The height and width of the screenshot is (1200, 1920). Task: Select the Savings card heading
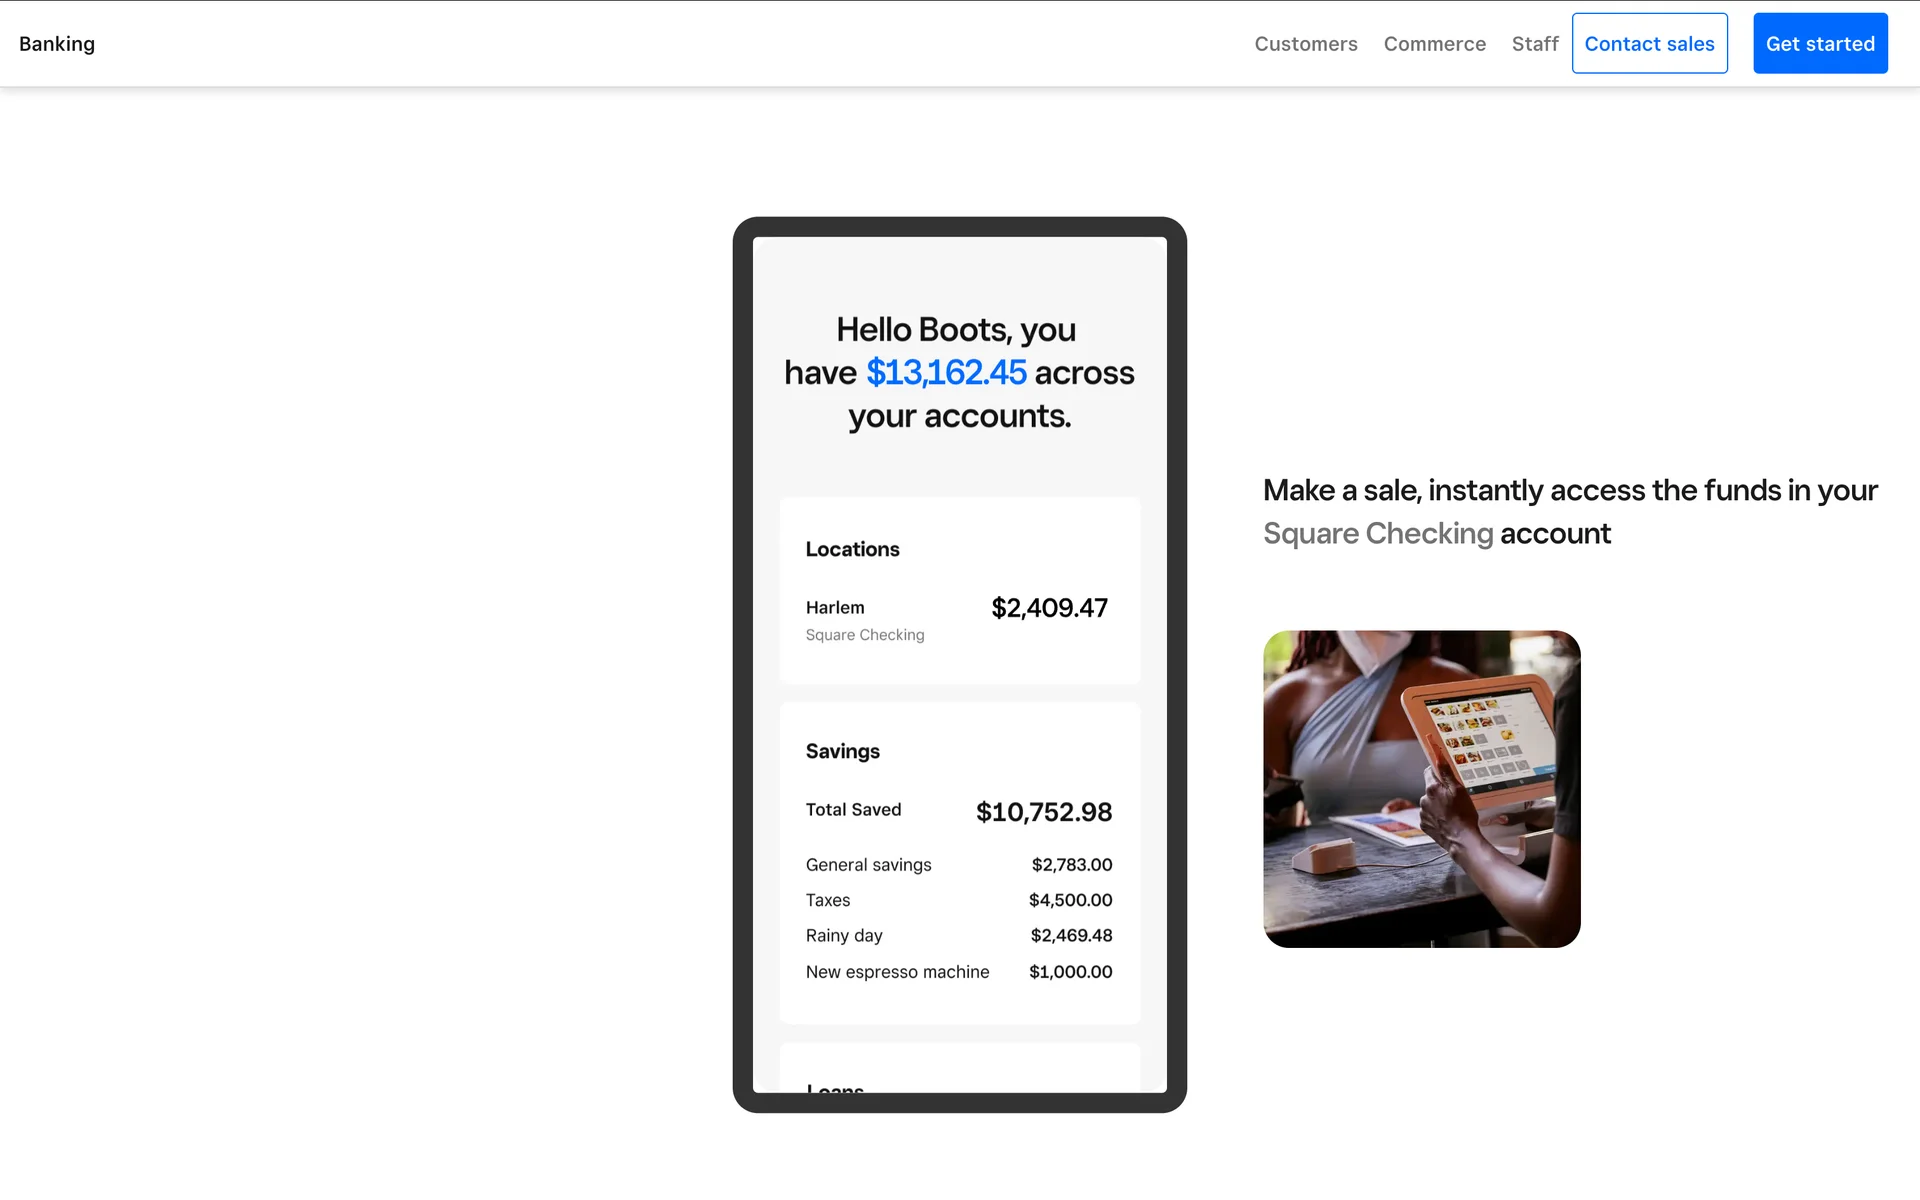842,751
